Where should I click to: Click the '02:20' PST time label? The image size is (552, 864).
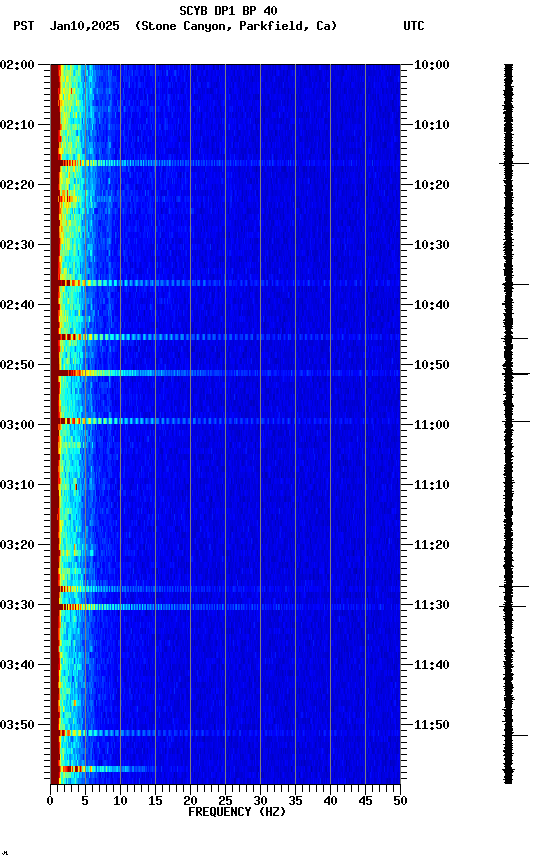(17, 185)
